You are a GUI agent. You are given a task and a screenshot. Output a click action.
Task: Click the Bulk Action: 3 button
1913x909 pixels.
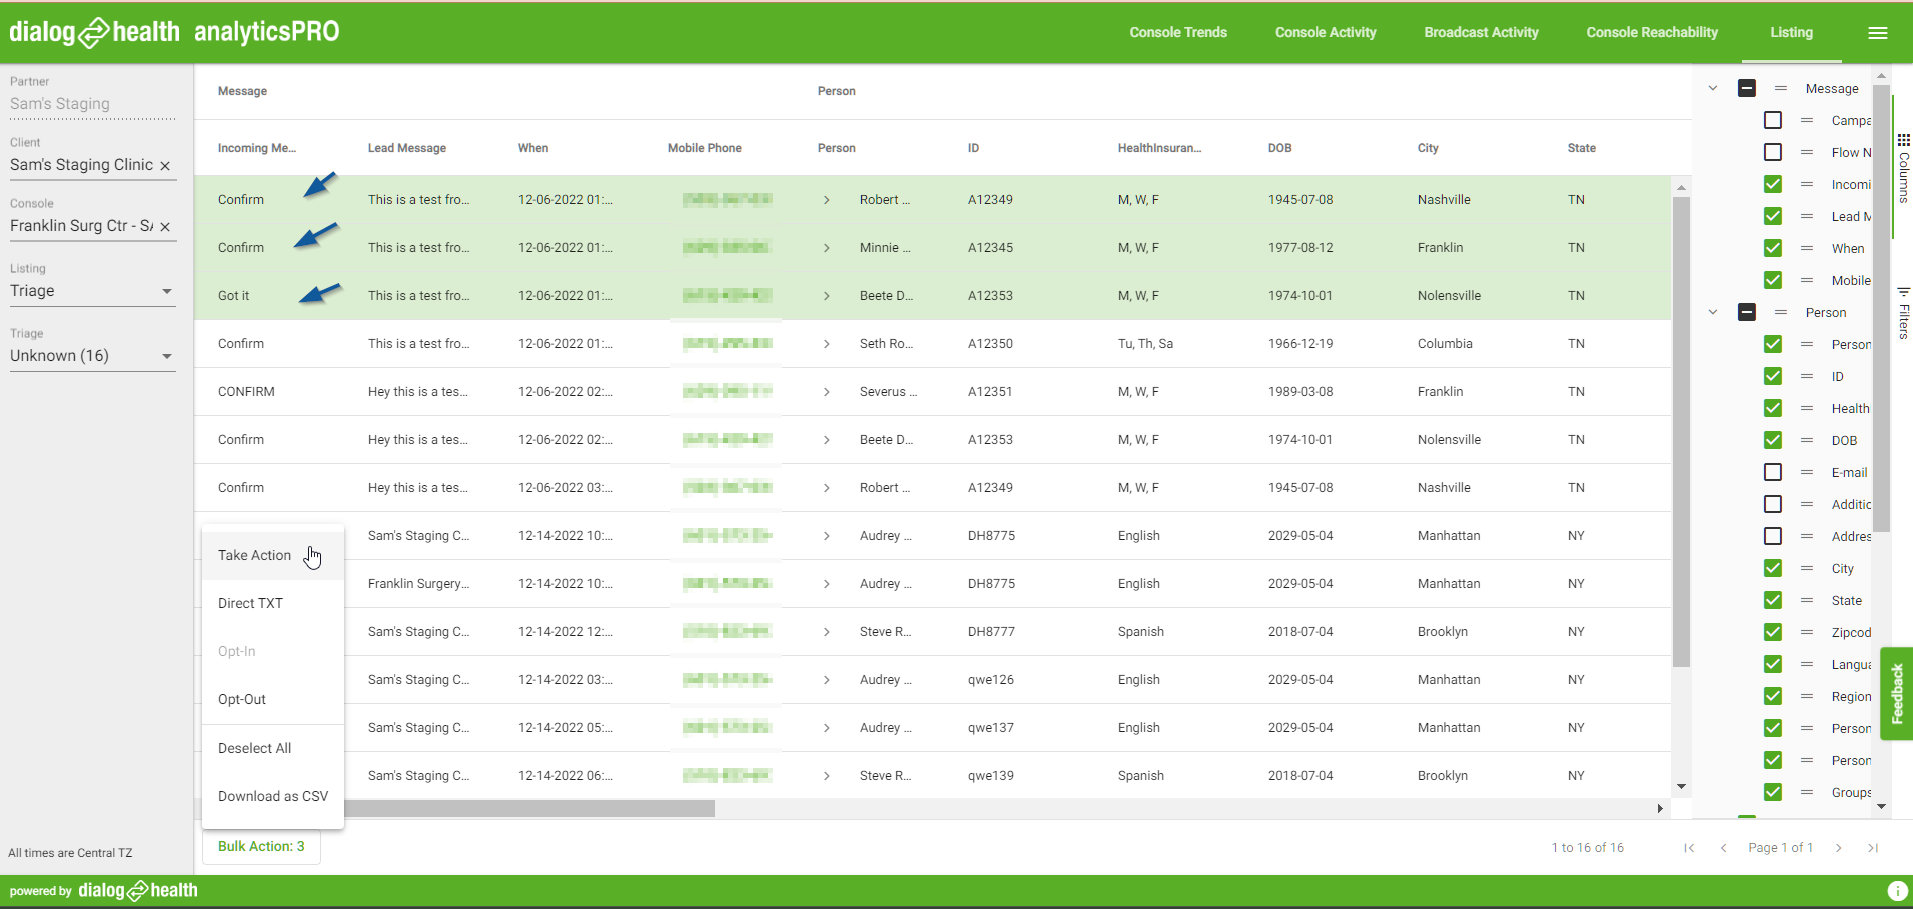point(261,846)
